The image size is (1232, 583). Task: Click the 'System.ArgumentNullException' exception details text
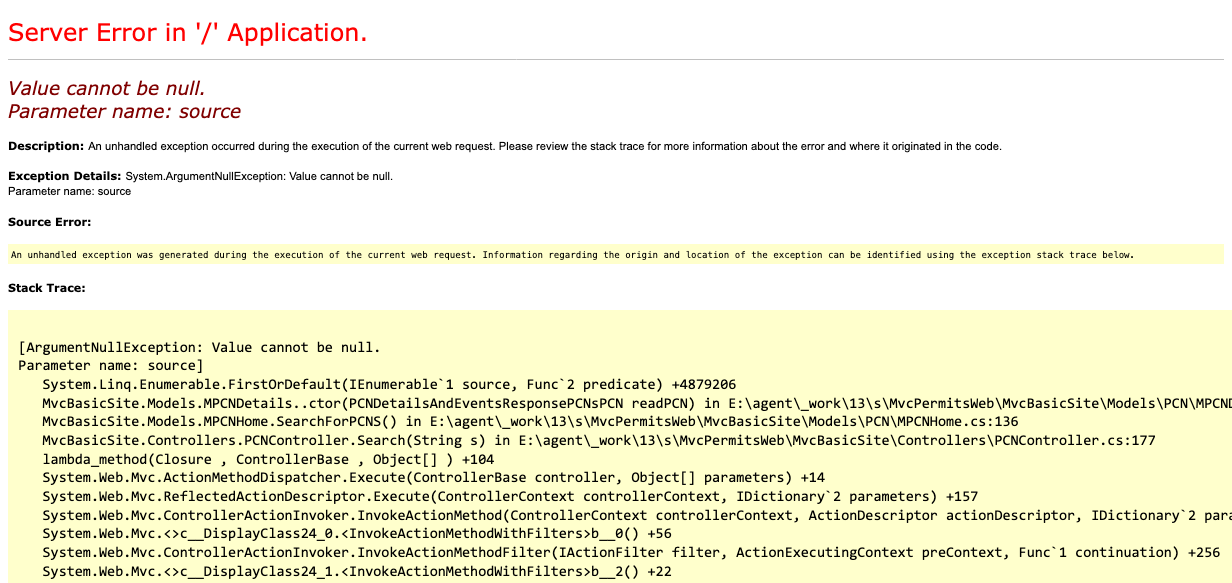pyautogui.click(x=258, y=176)
